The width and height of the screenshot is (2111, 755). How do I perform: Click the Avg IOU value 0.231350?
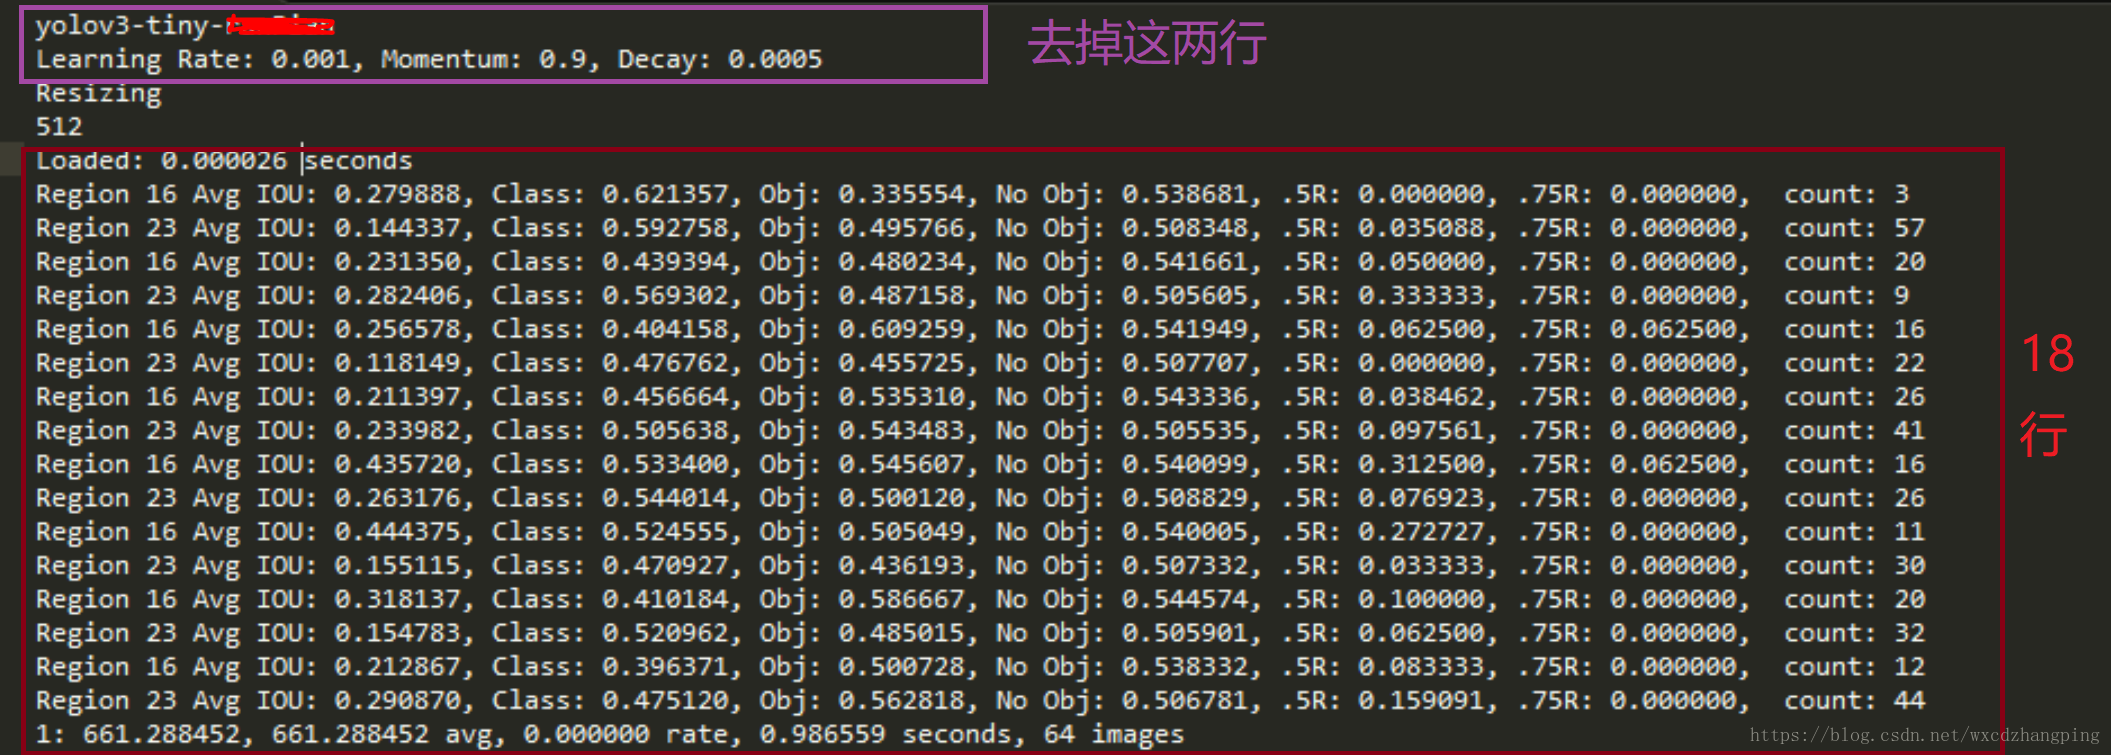click(398, 262)
